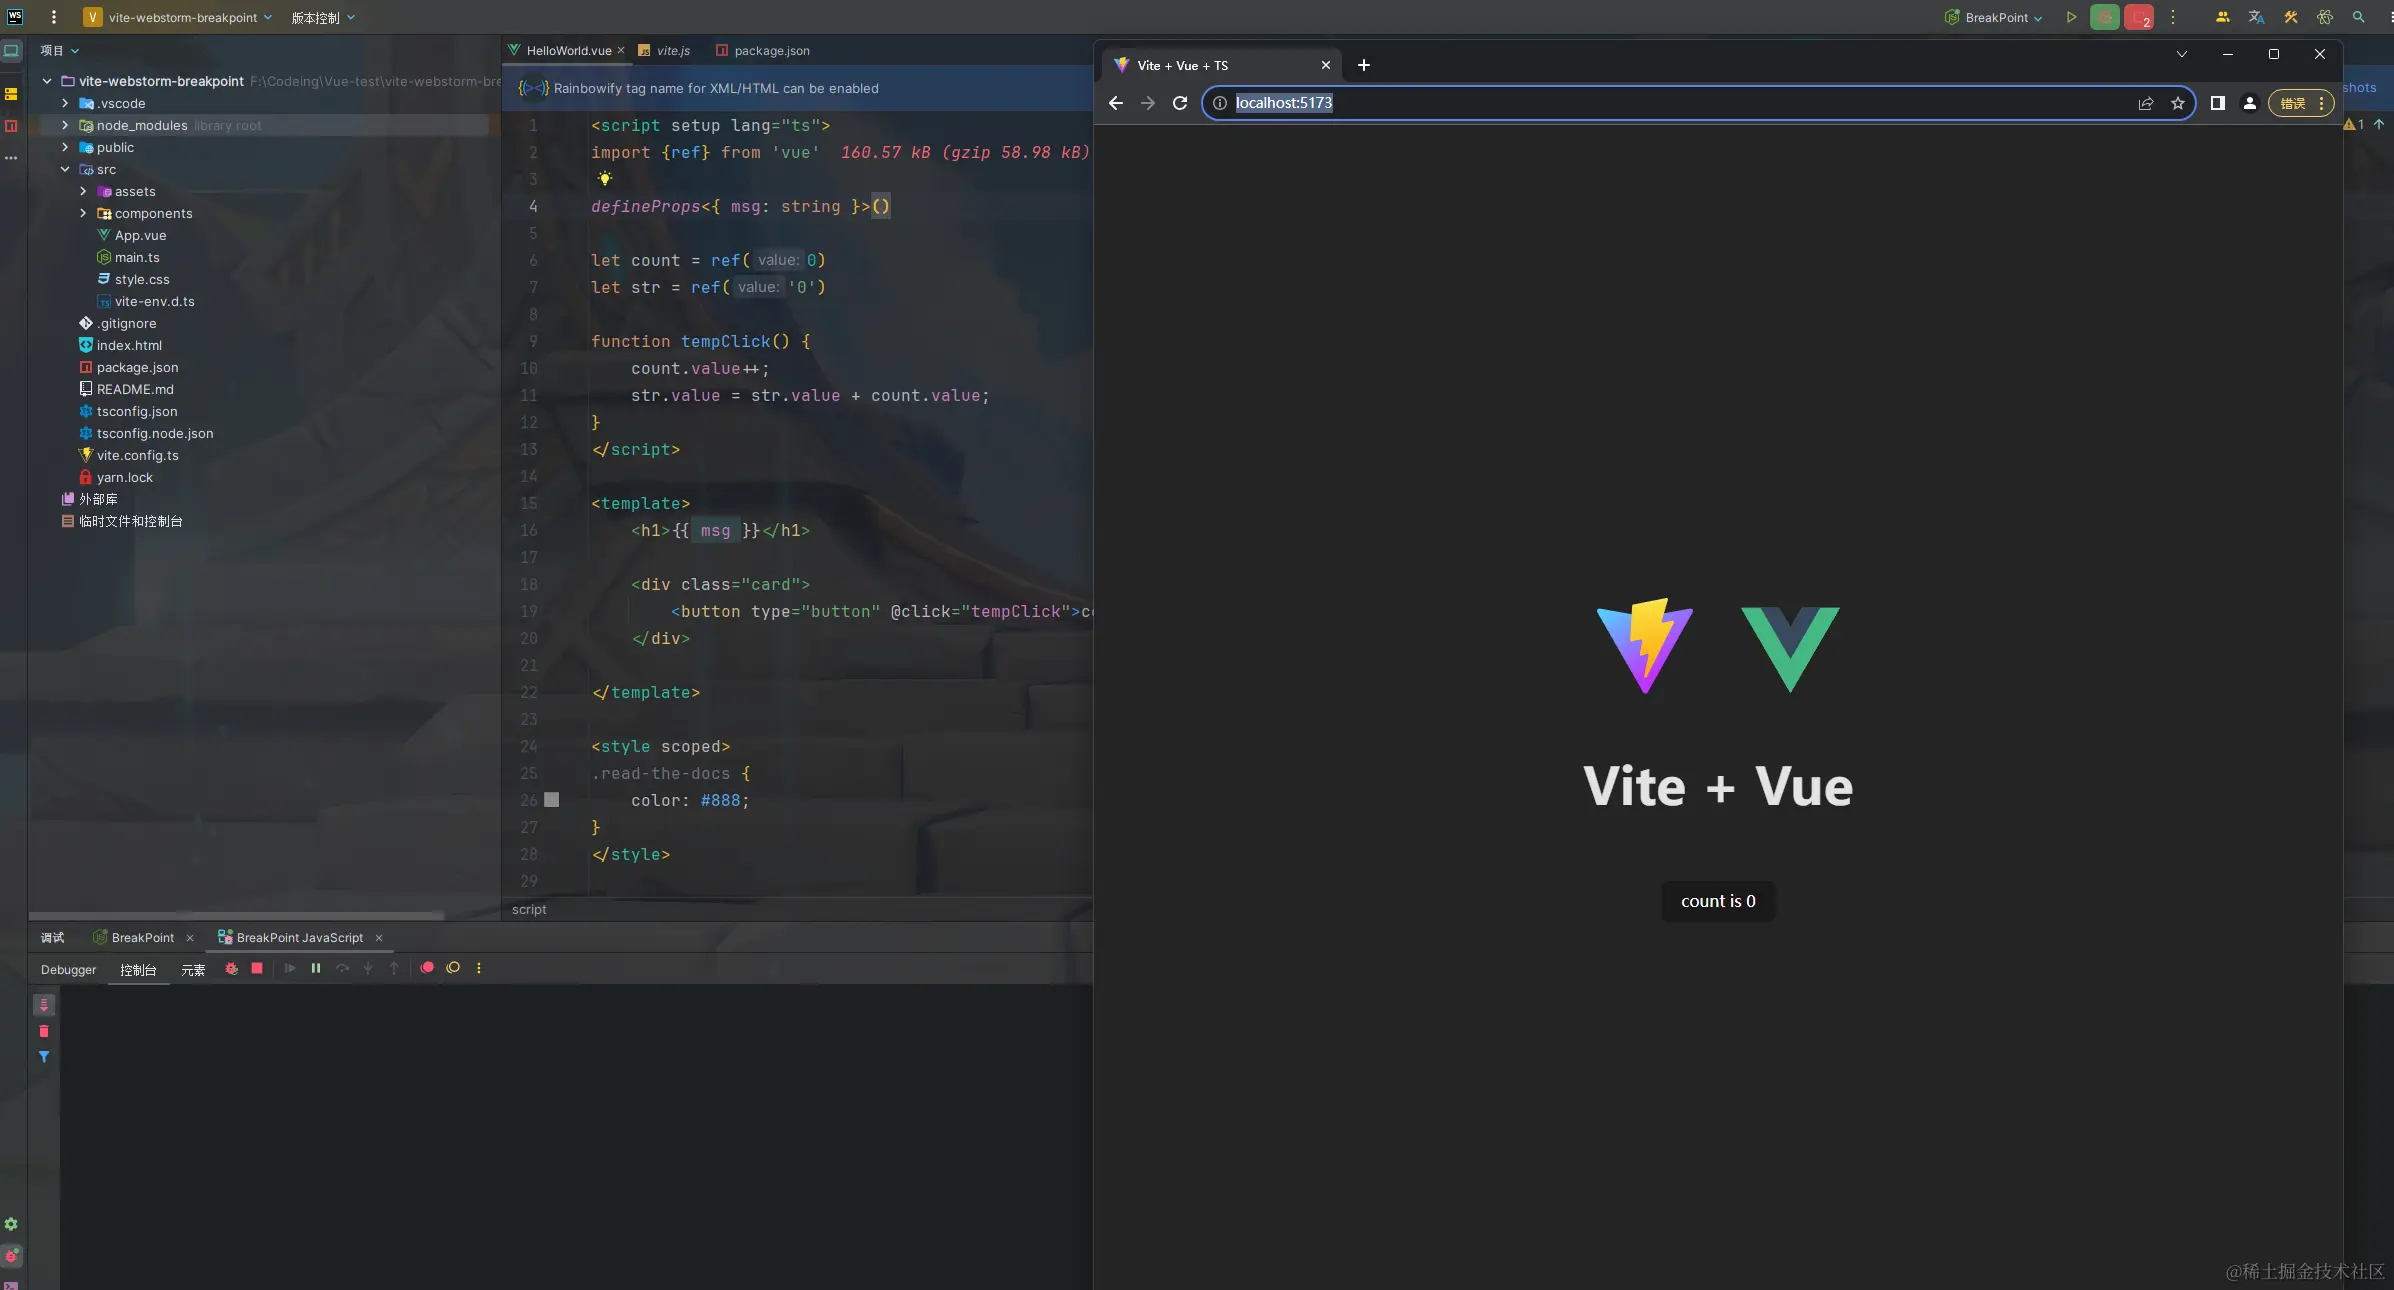Step out of the current function
Screen dimensions: 2394x1290
tap(393, 968)
